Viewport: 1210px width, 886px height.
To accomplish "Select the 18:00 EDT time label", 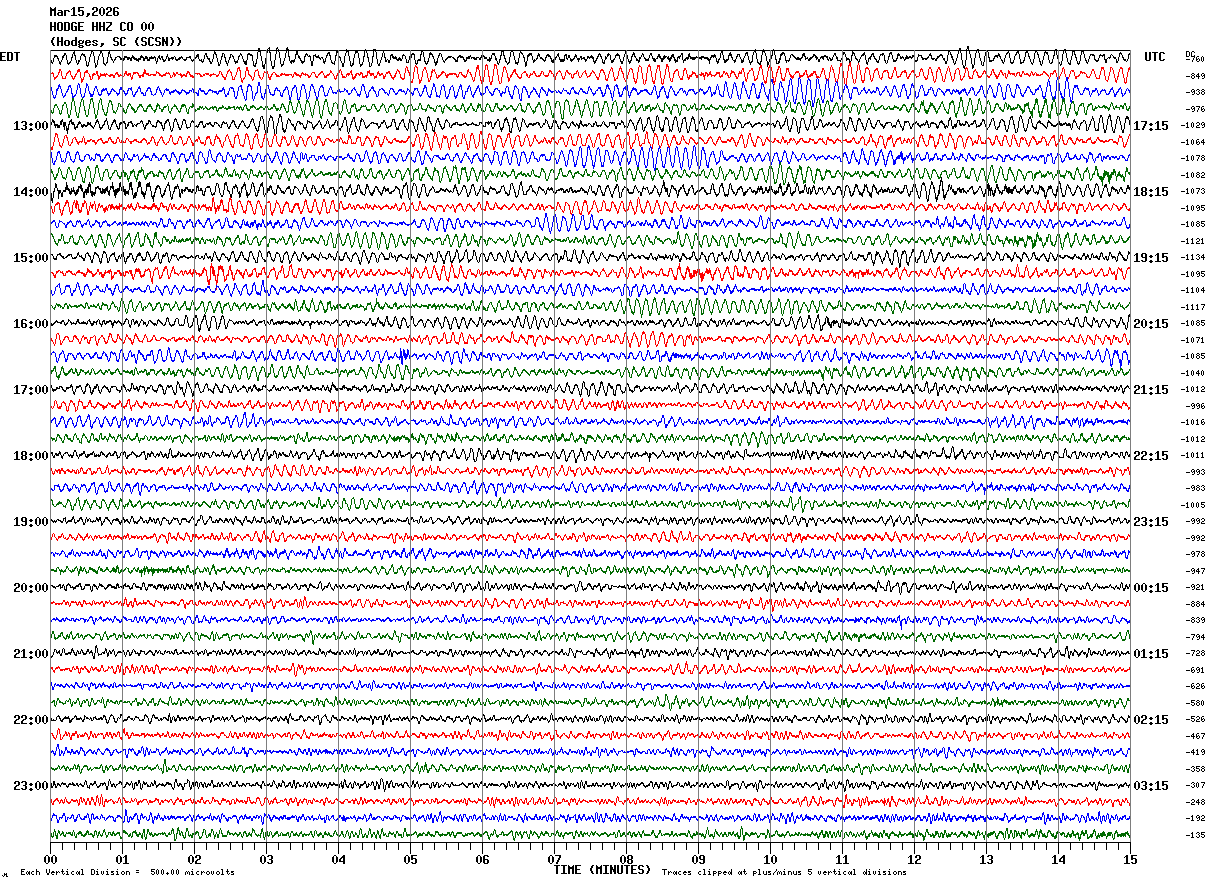I will 30,456.
